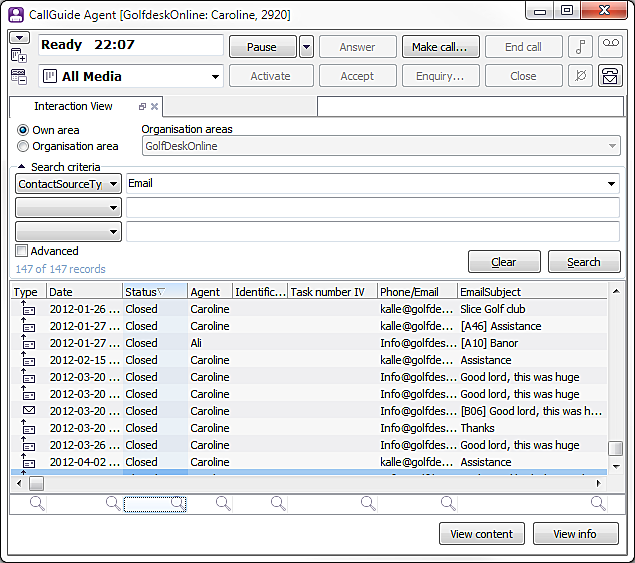The width and height of the screenshot is (635, 563).
Task: Click the View info button
Action: 575,534
